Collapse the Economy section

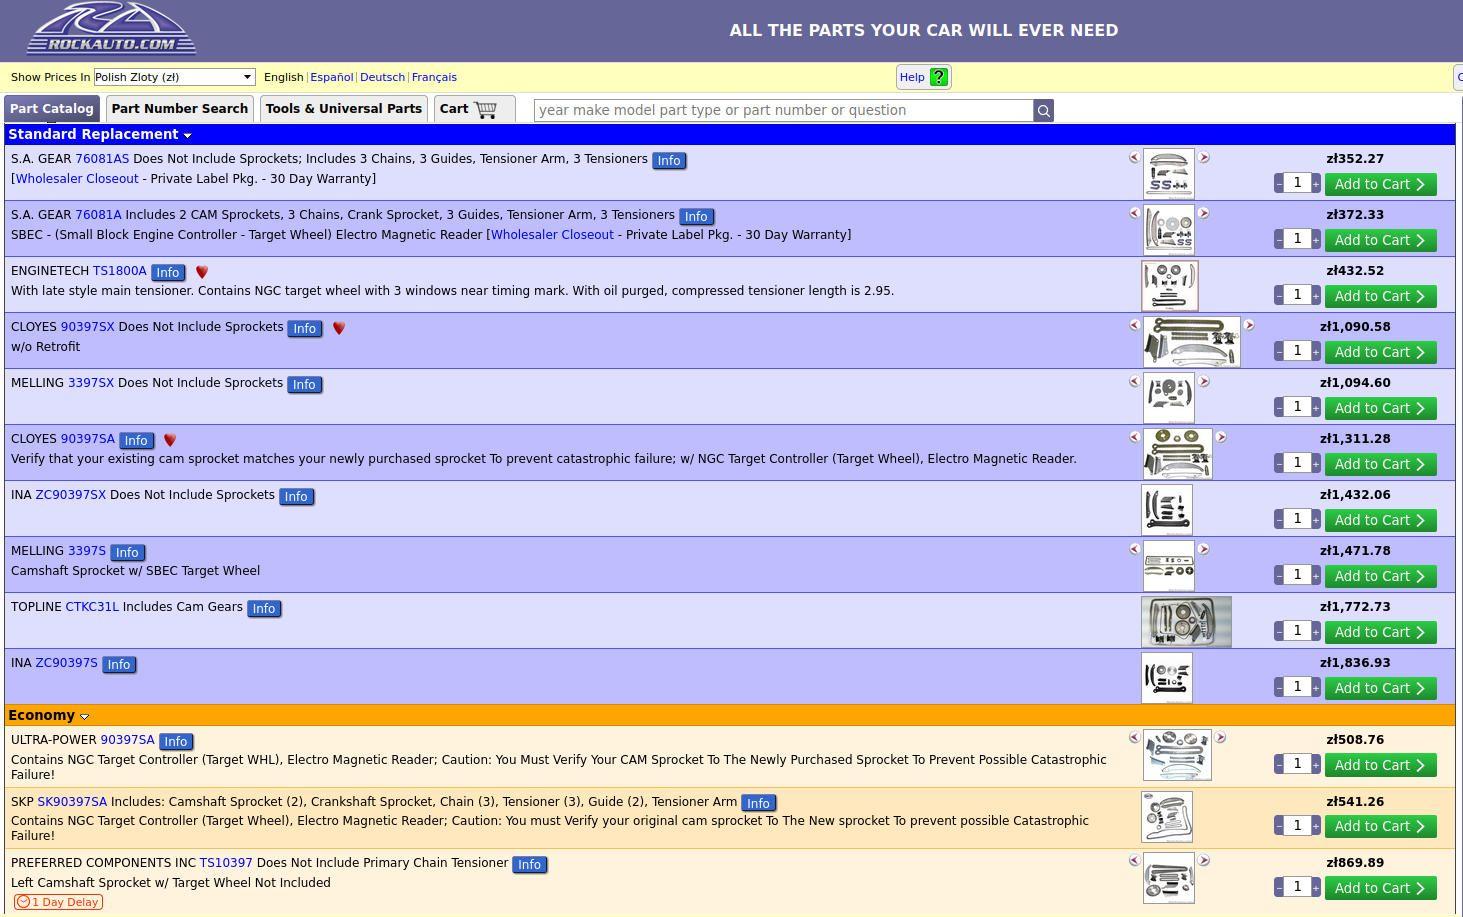click(x=84, y=716)
